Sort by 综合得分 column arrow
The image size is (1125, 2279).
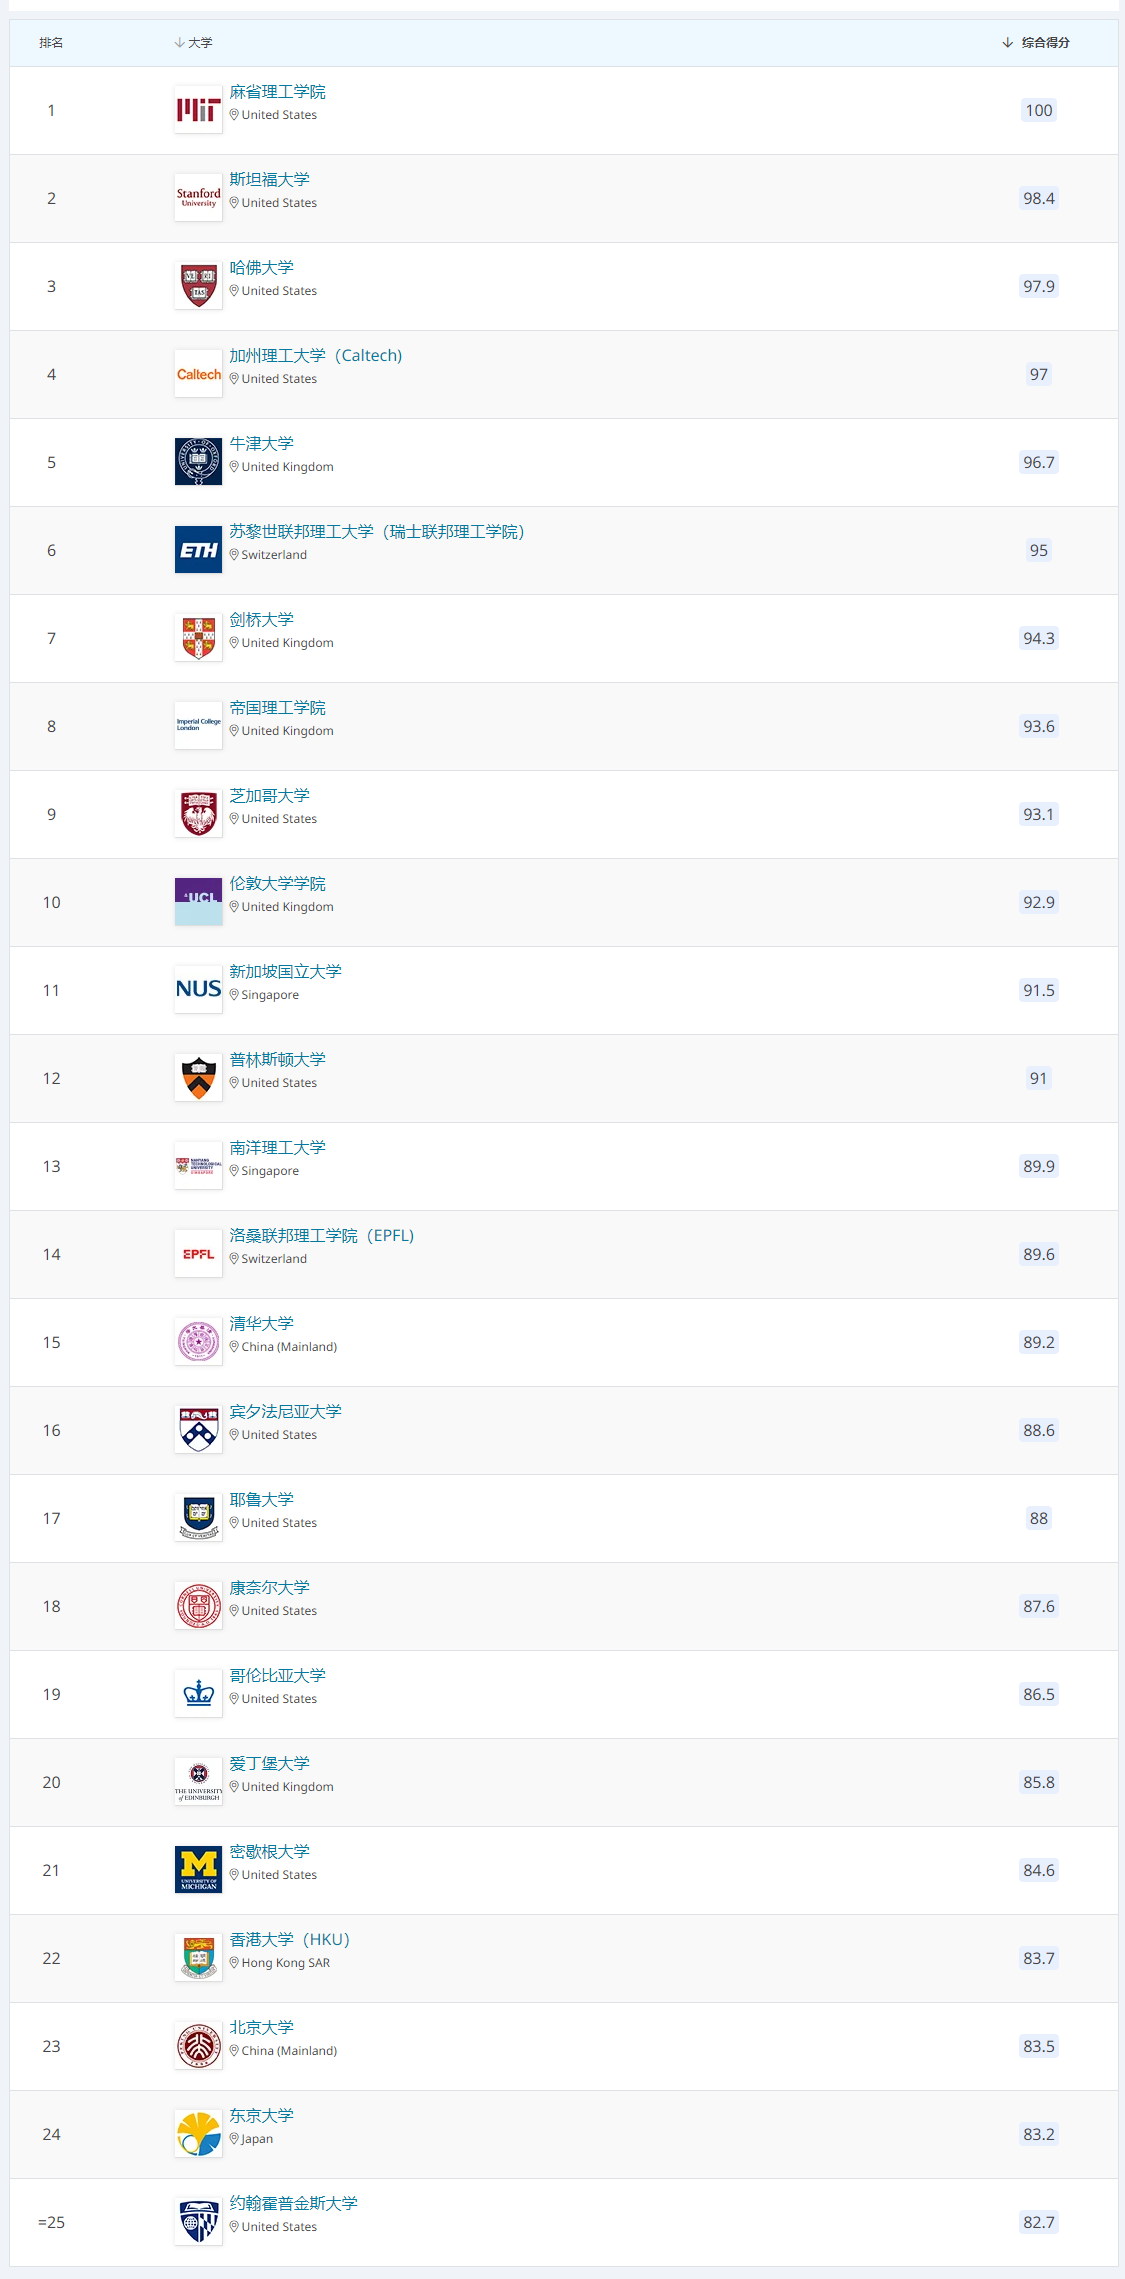click(1007, 43)
